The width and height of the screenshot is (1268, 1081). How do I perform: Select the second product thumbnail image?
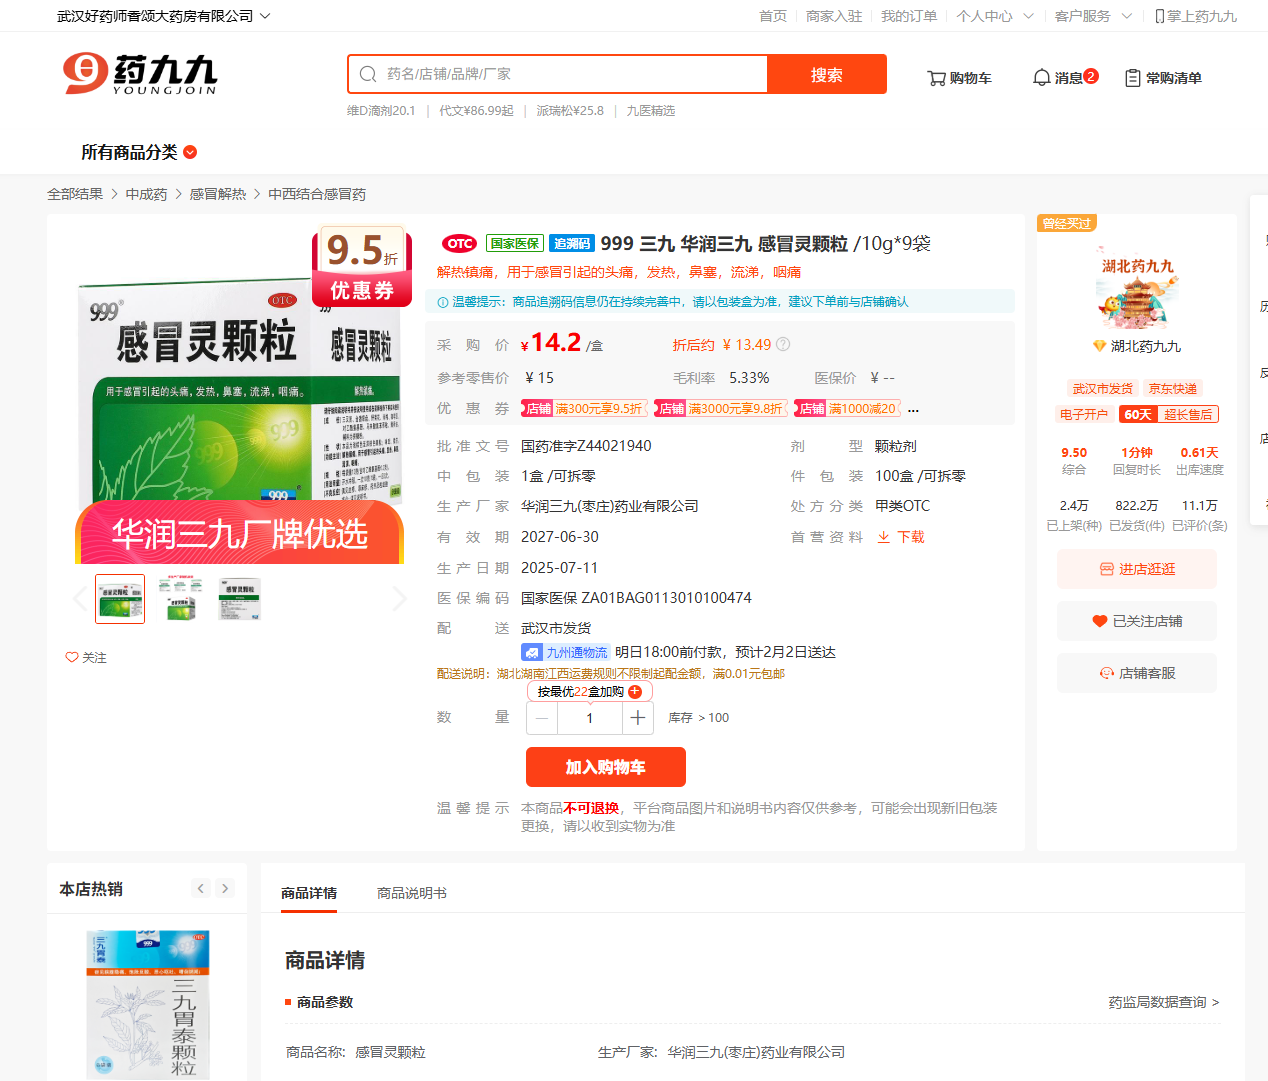tap(180, 599)
